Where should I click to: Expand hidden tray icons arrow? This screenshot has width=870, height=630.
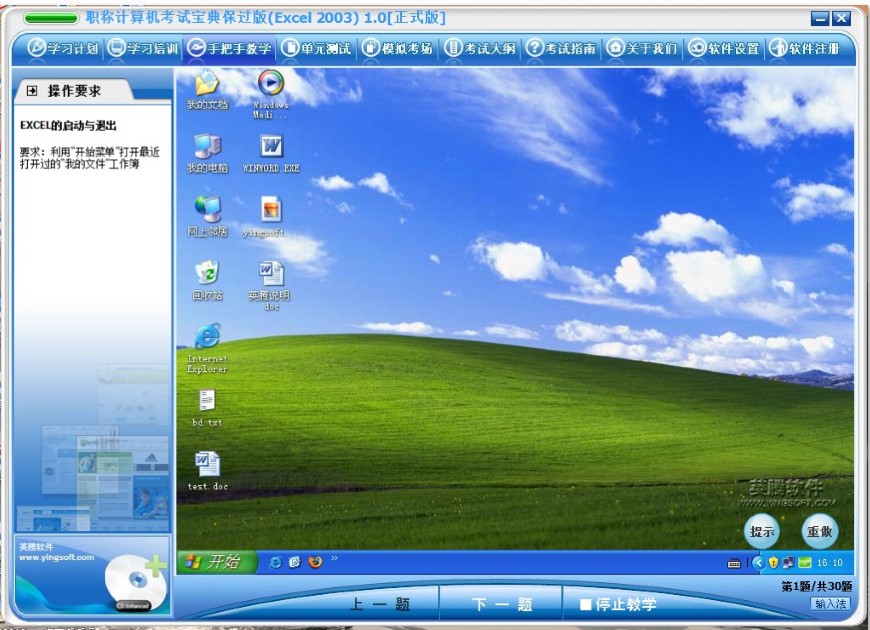click(x=758, y=563)
